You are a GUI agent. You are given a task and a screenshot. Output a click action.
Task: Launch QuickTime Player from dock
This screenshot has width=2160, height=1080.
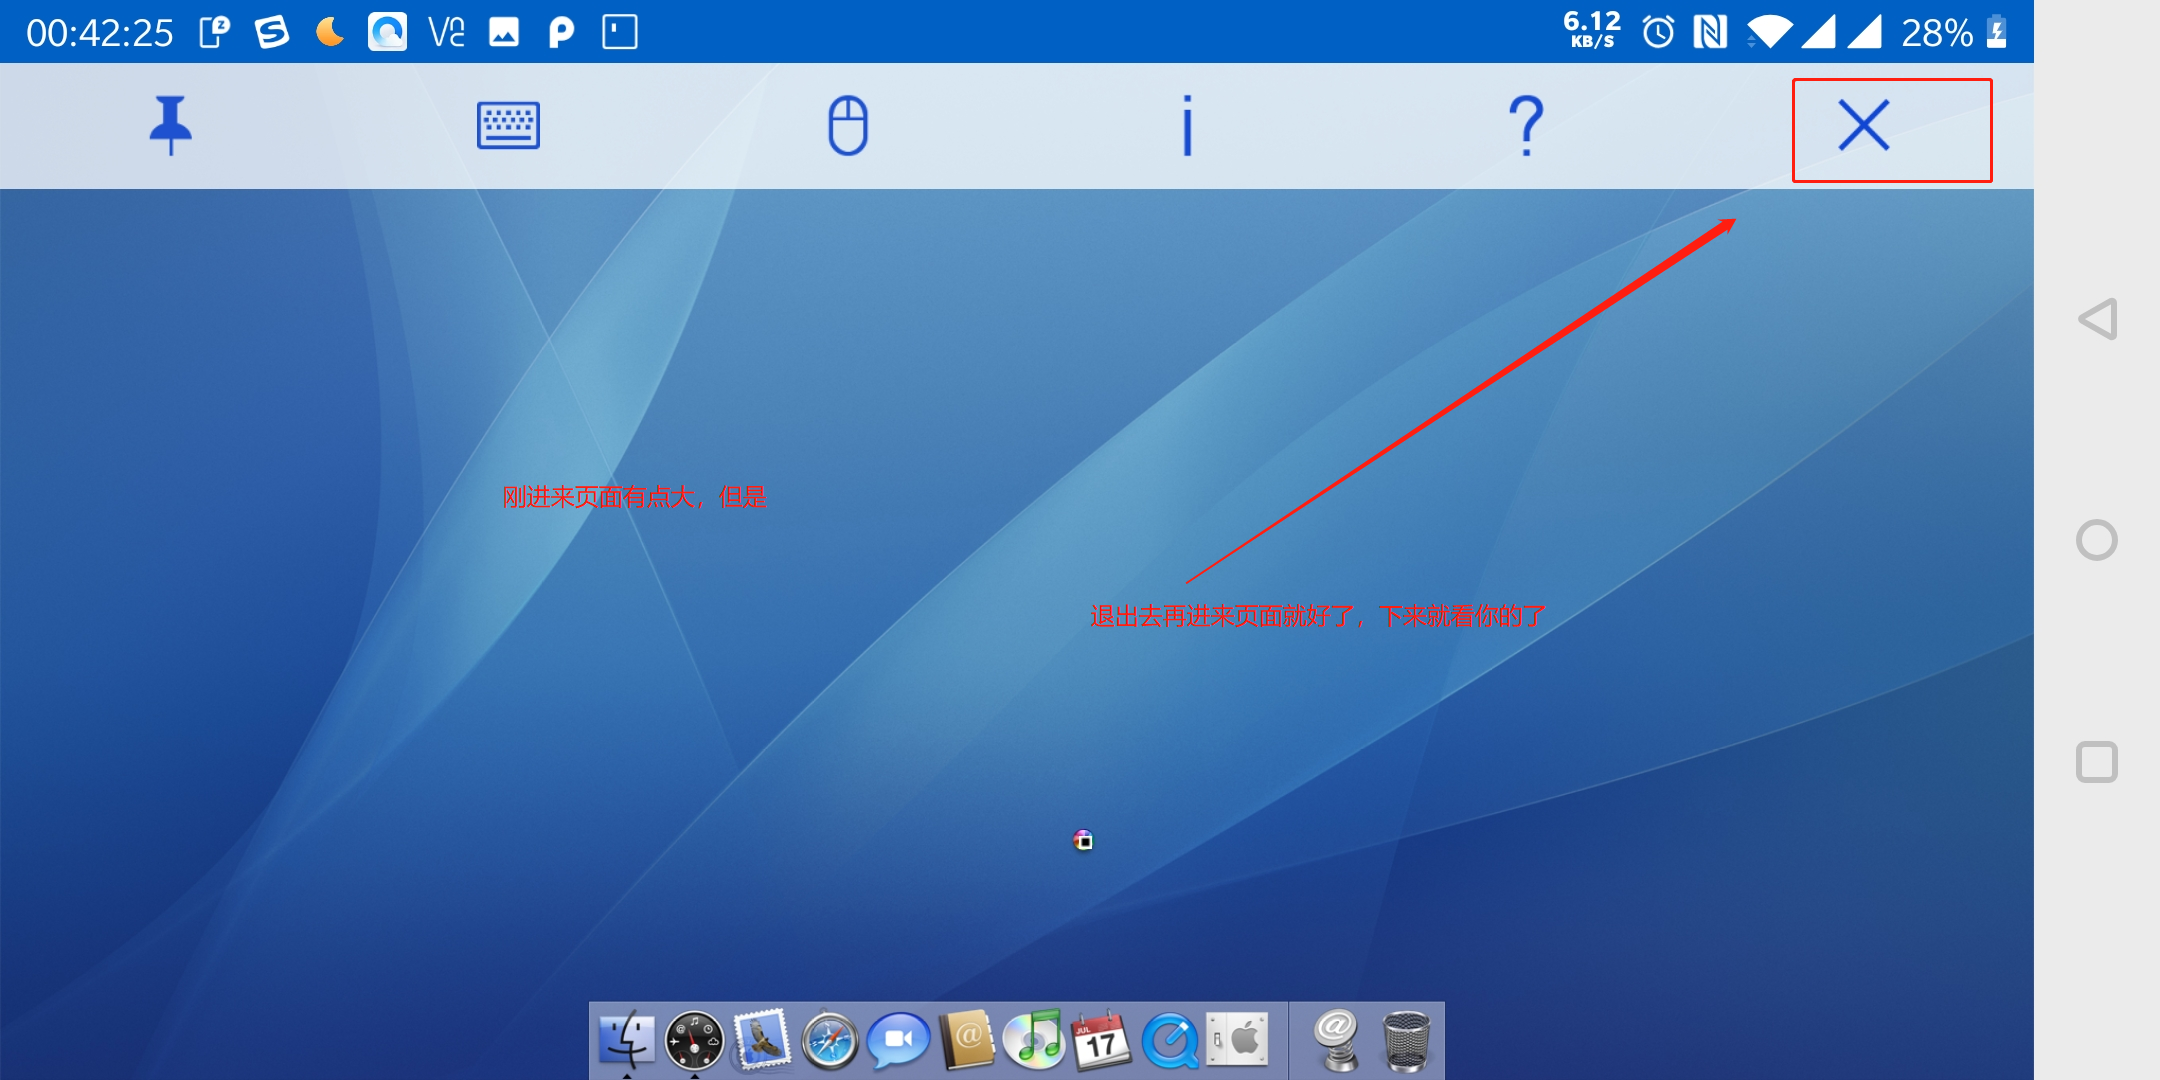click(1169, 1041)
